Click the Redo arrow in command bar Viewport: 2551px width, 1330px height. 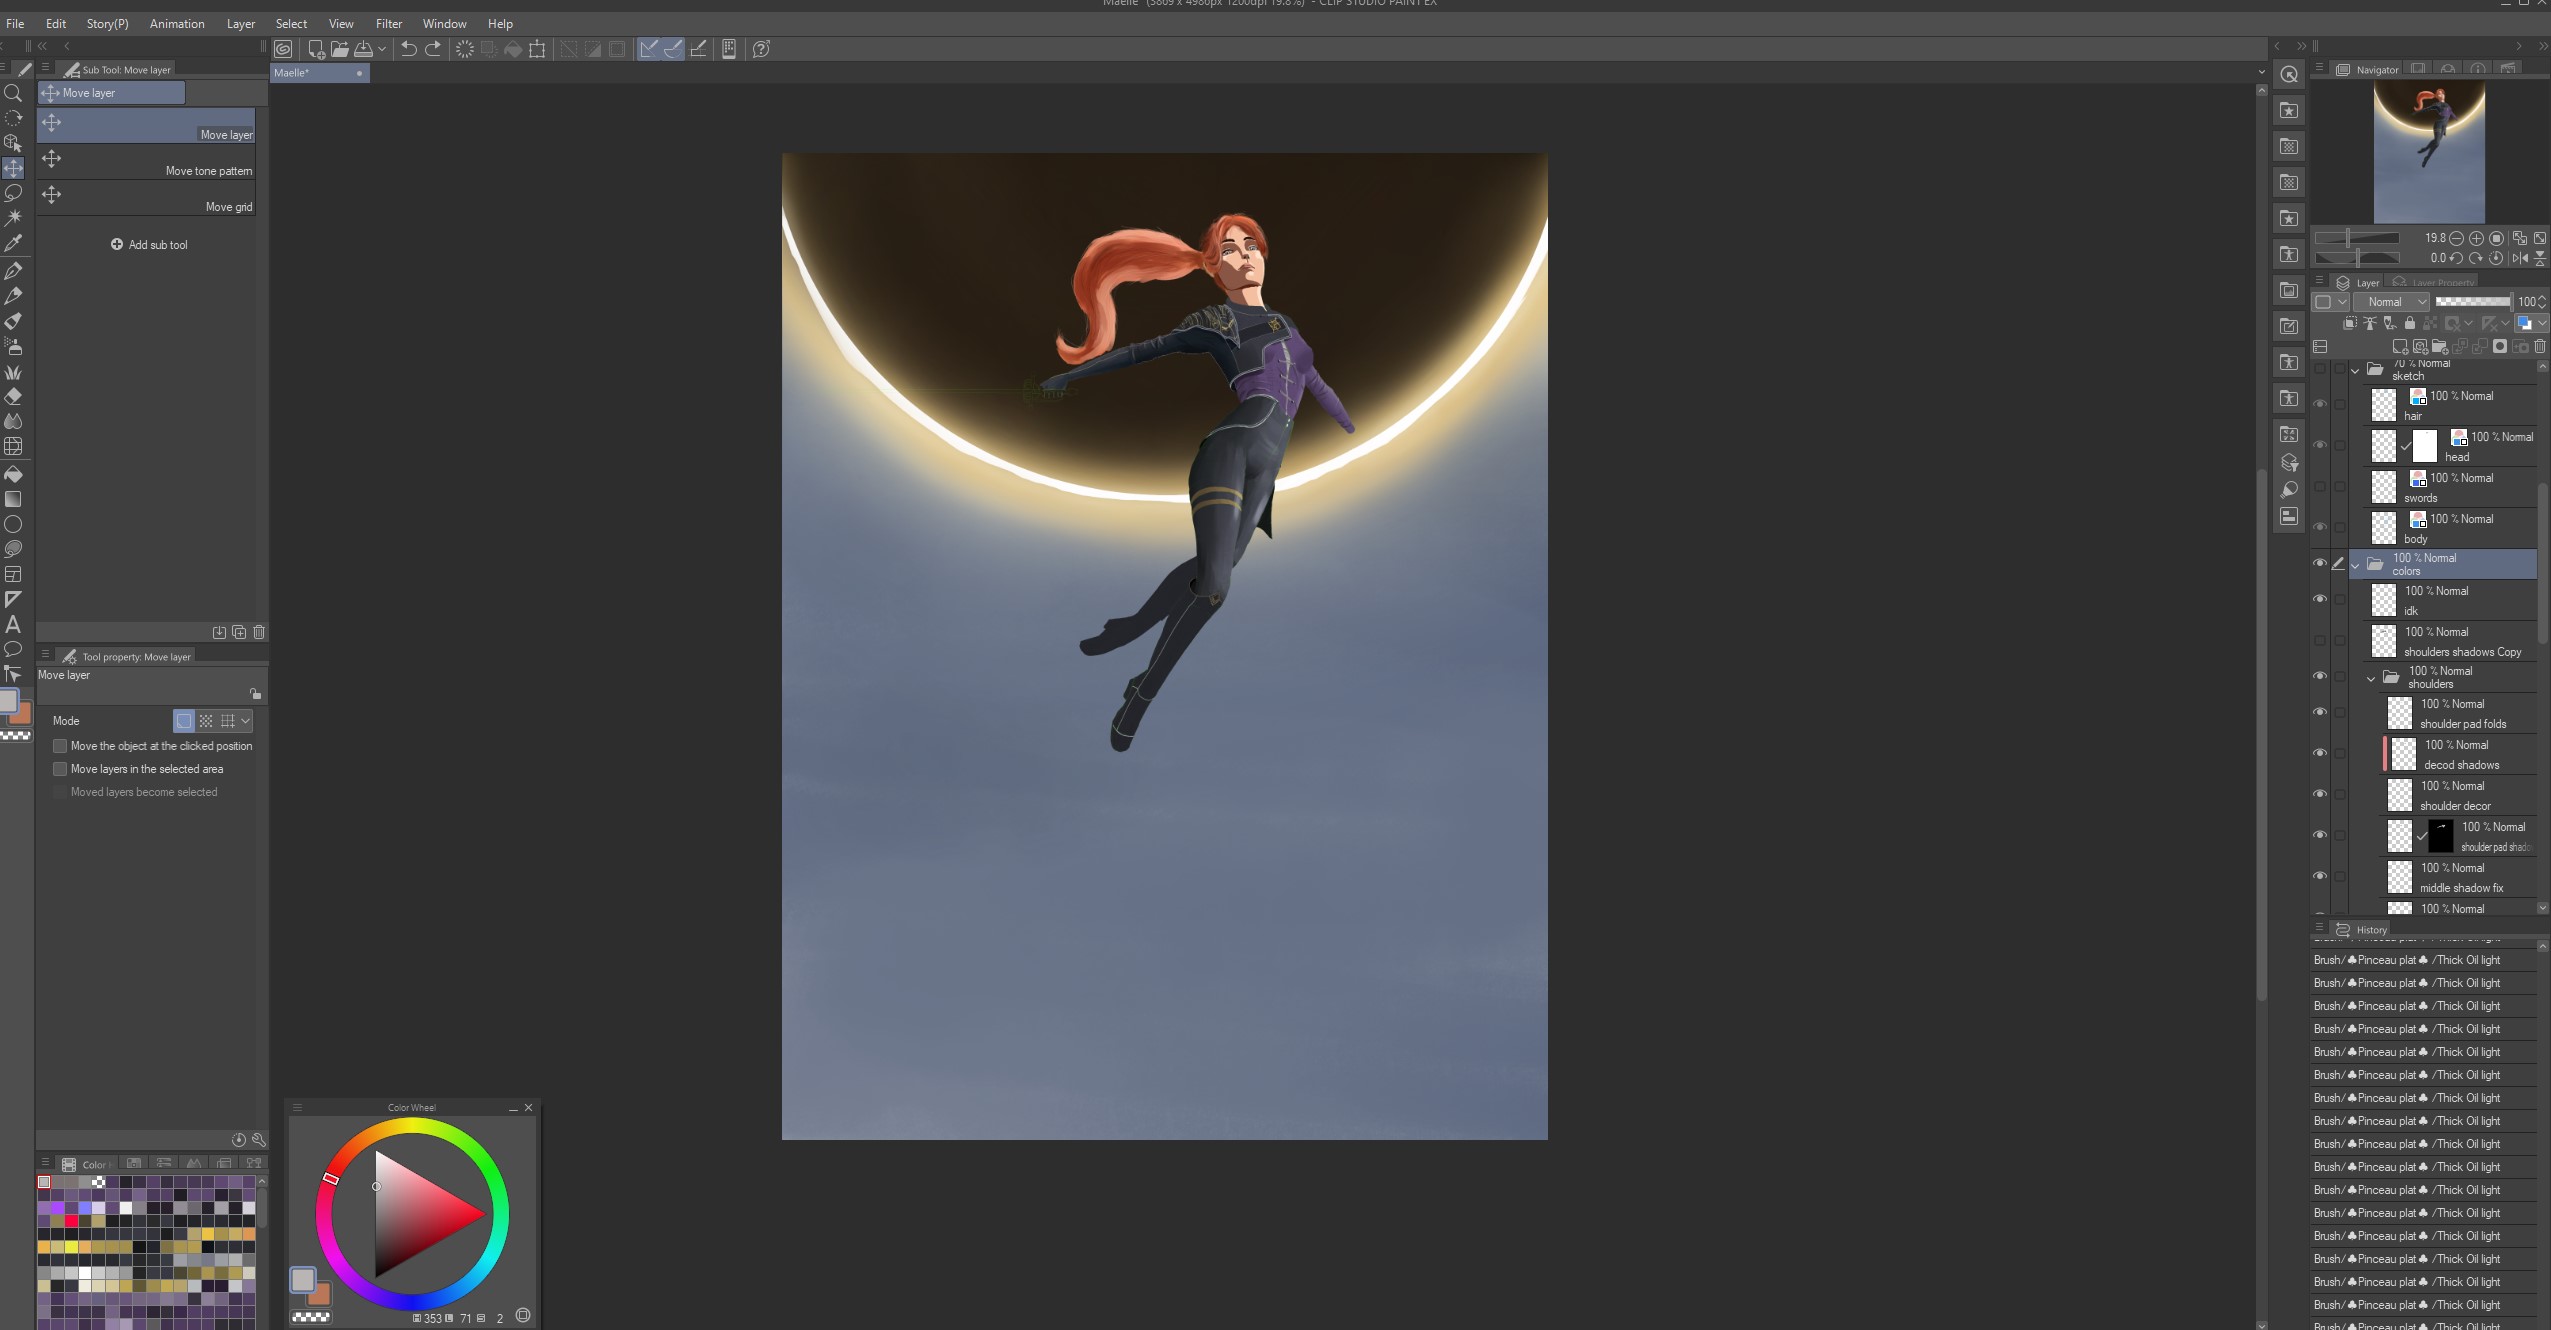click(x=433, y=49)
